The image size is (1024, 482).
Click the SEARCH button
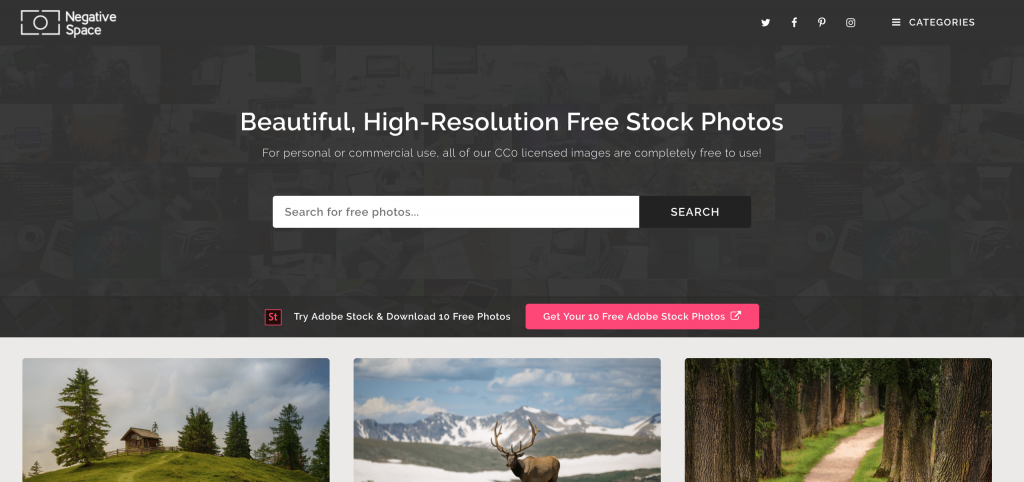pos(695,212)
